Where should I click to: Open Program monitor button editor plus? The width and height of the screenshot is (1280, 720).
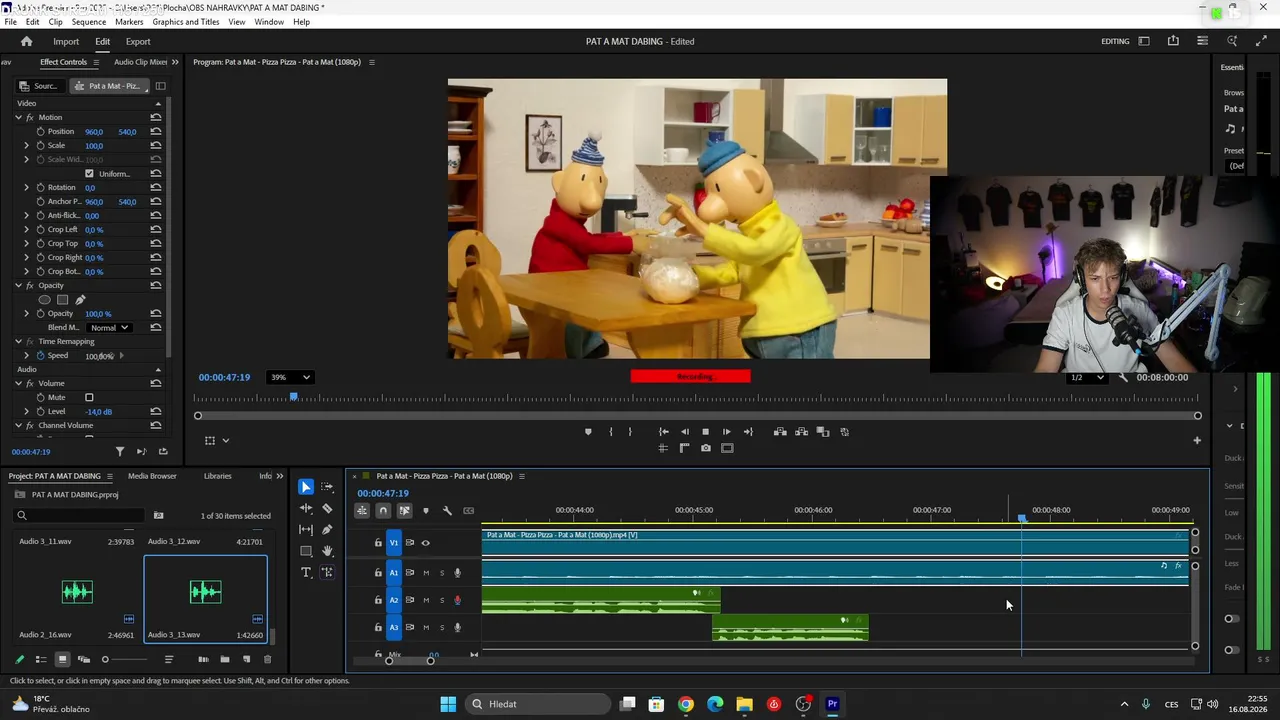1197,440
